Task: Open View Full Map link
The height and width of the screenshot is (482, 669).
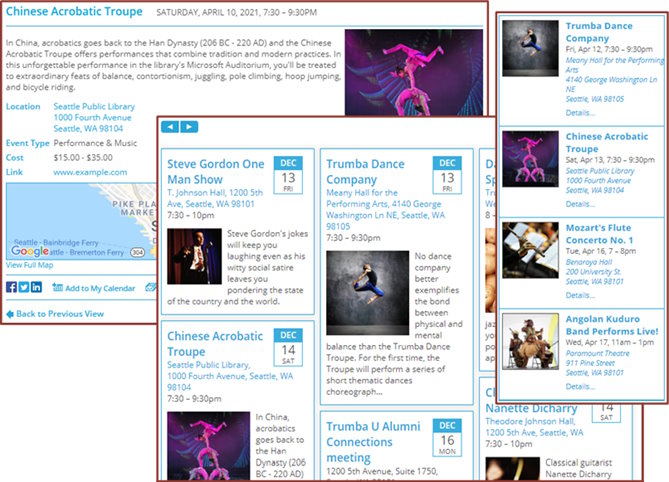Action: click(29, 265)
